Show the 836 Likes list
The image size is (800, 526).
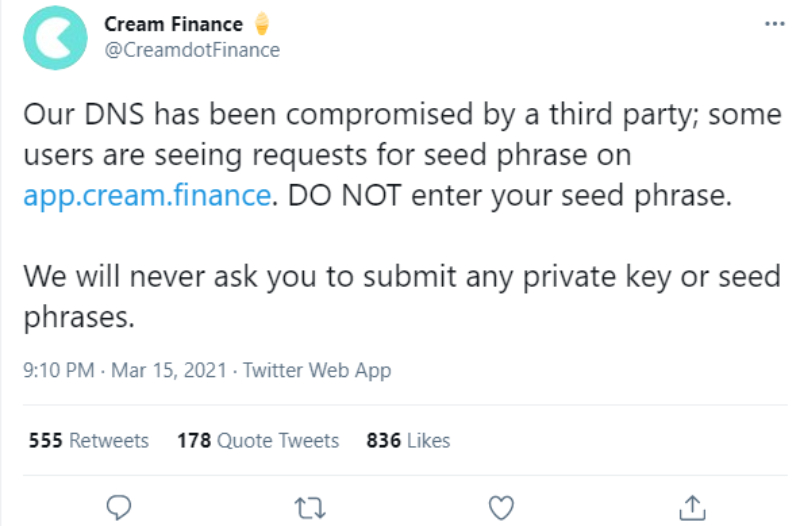click(x=408, y=440)
